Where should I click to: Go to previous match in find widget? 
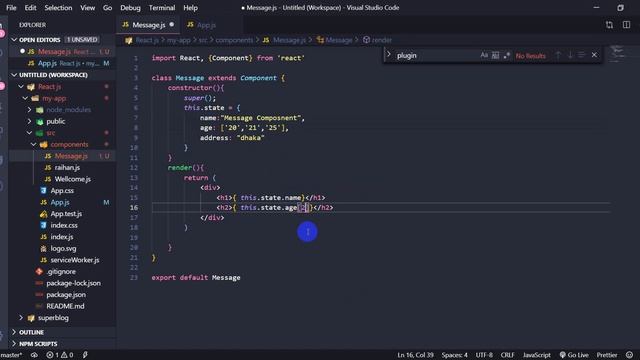pos(558,55)
